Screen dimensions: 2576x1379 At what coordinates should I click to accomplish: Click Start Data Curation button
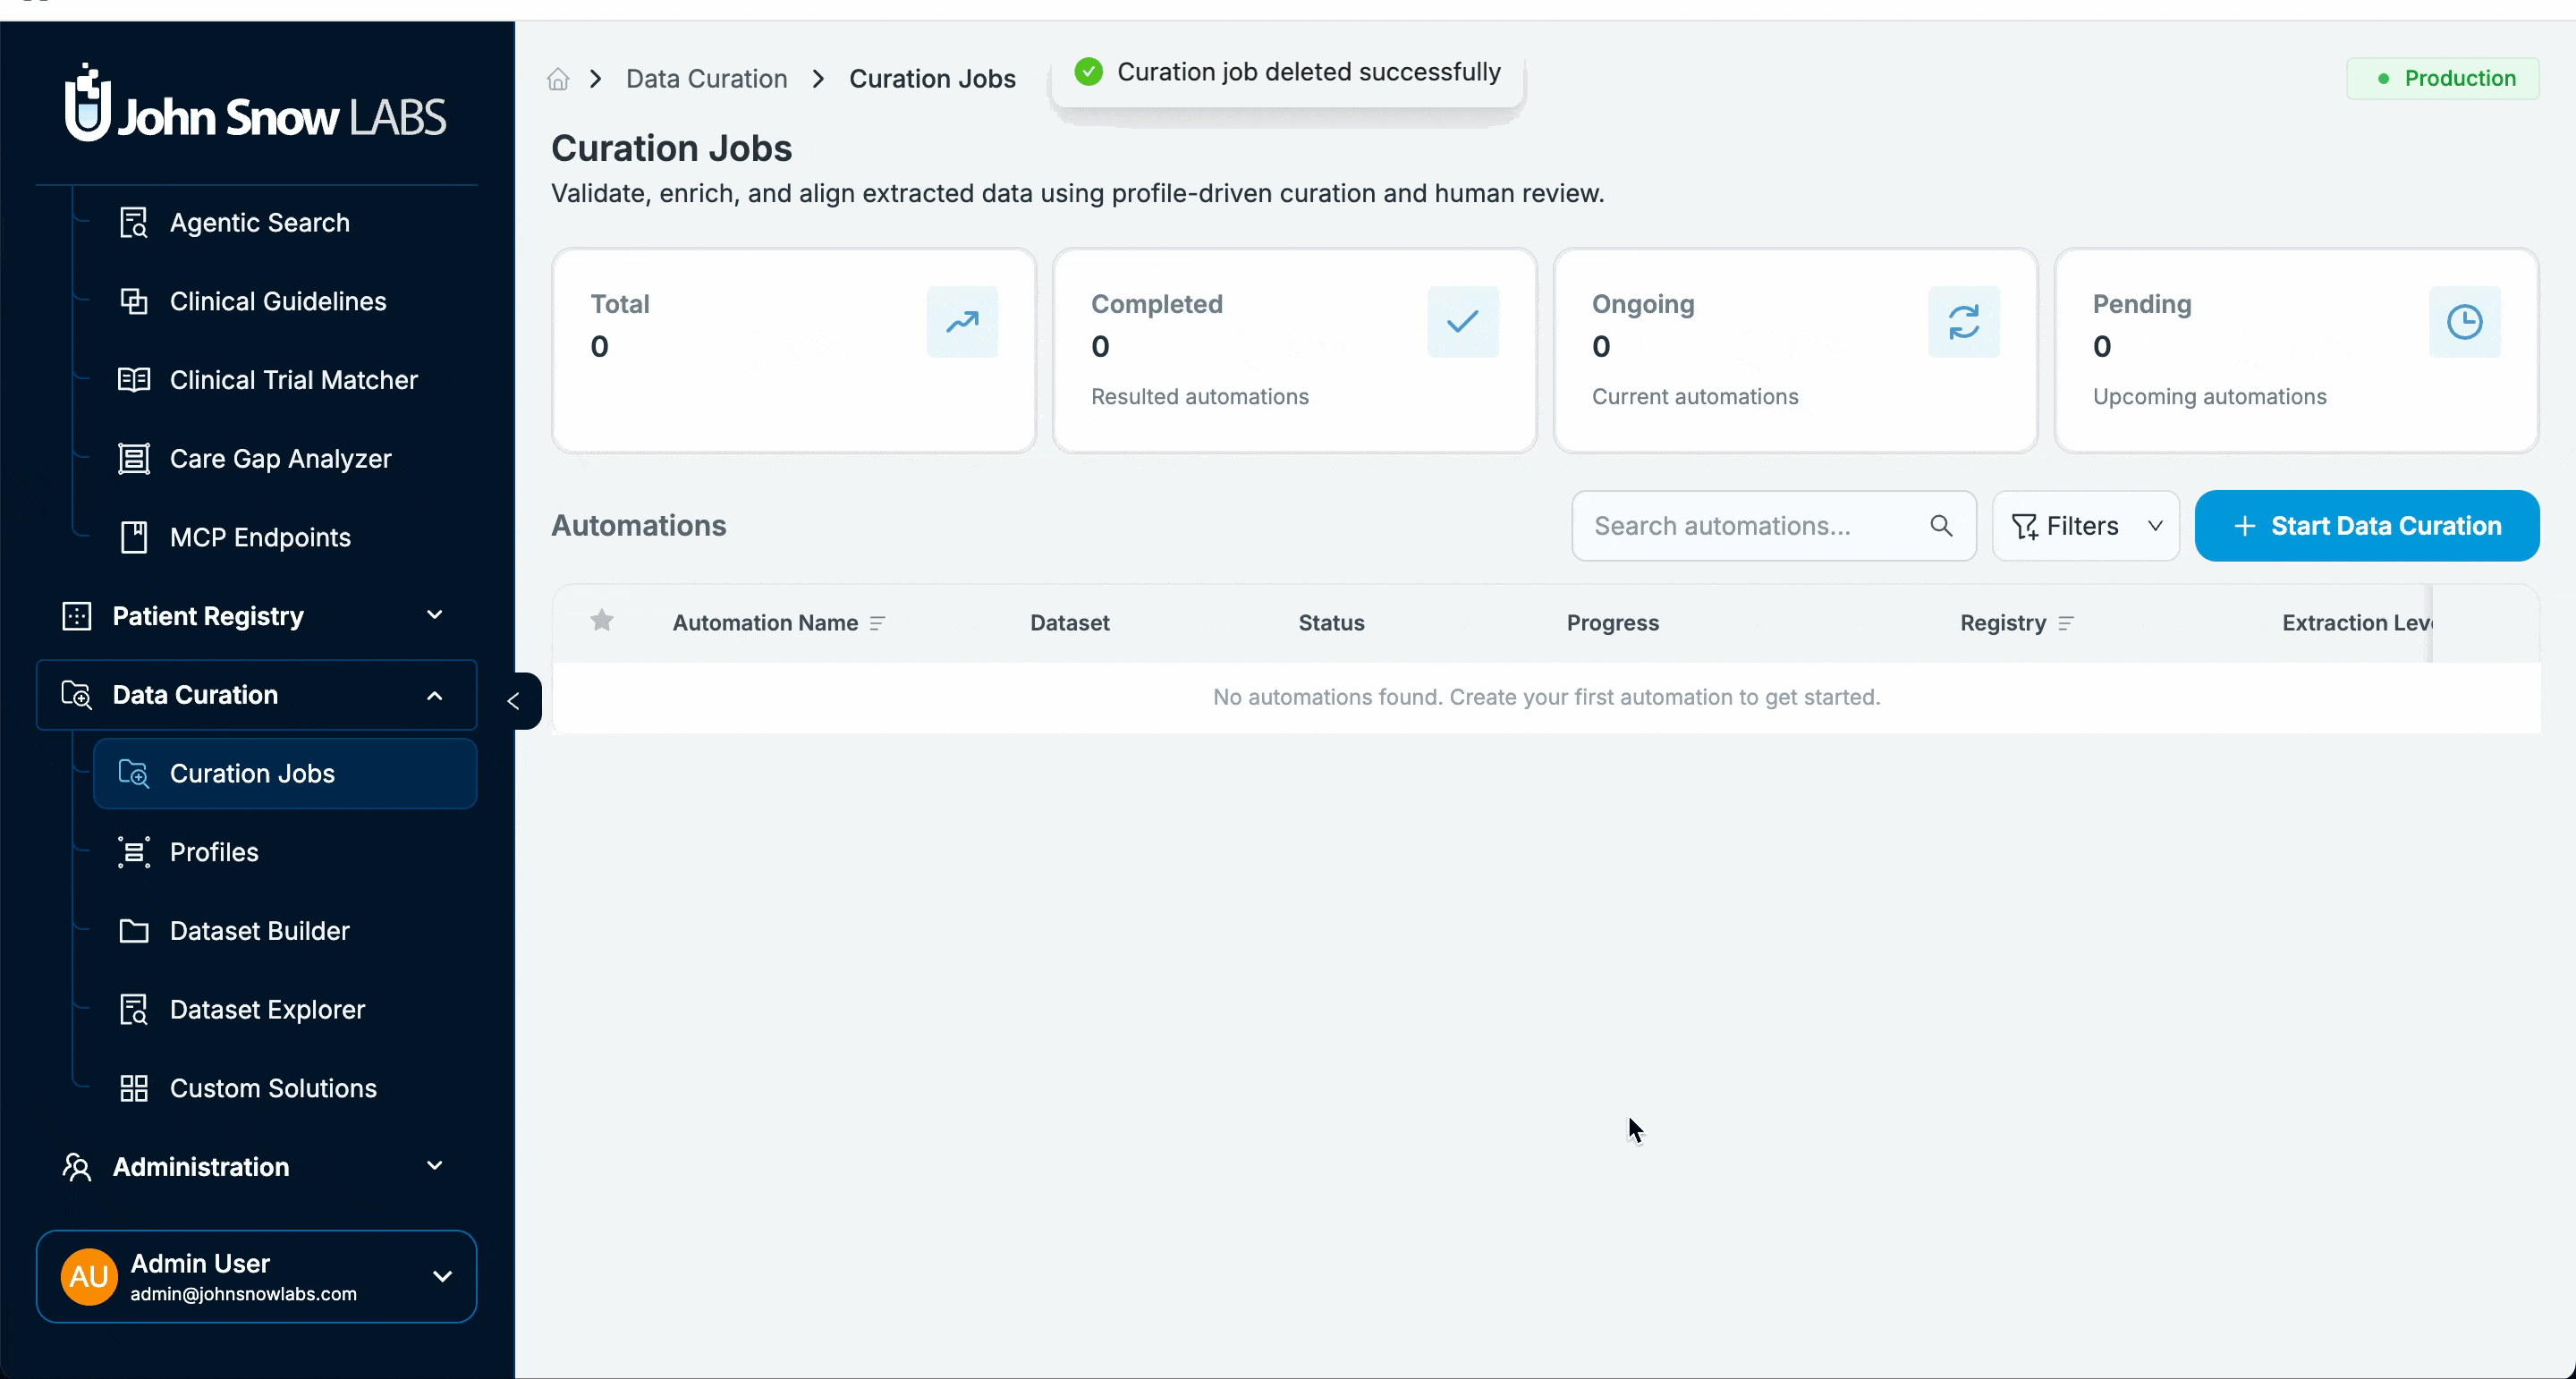[x=2367, y=526]
